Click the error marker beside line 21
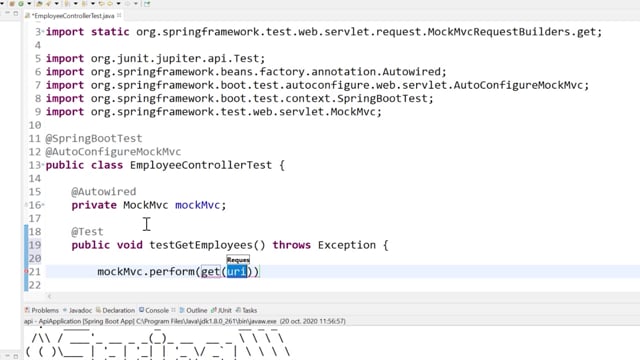Image resolution: width=640 pixels, height=360 pixels. click(x=26, y=271)
